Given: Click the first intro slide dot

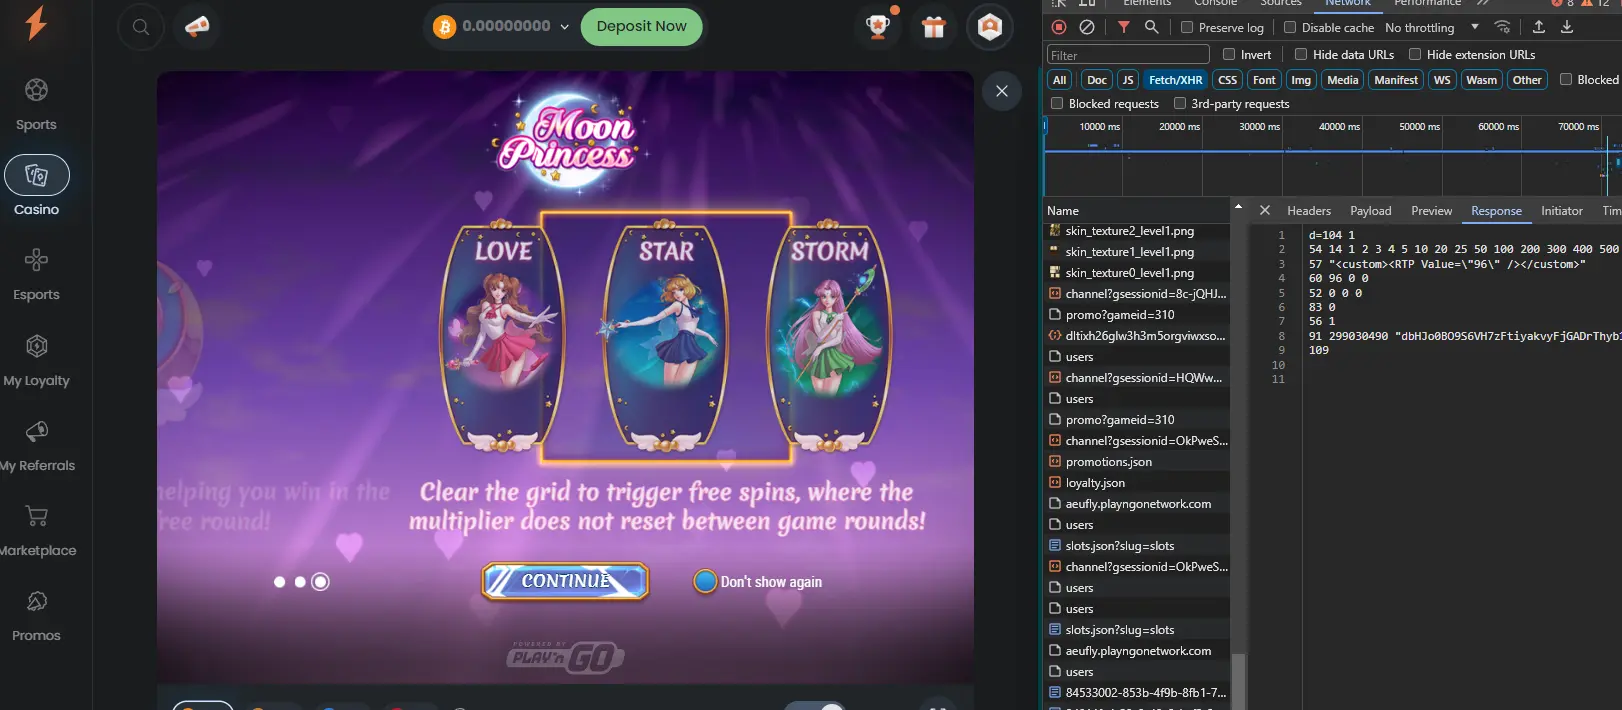Looking at the screenshot, I should pos(279,582).
